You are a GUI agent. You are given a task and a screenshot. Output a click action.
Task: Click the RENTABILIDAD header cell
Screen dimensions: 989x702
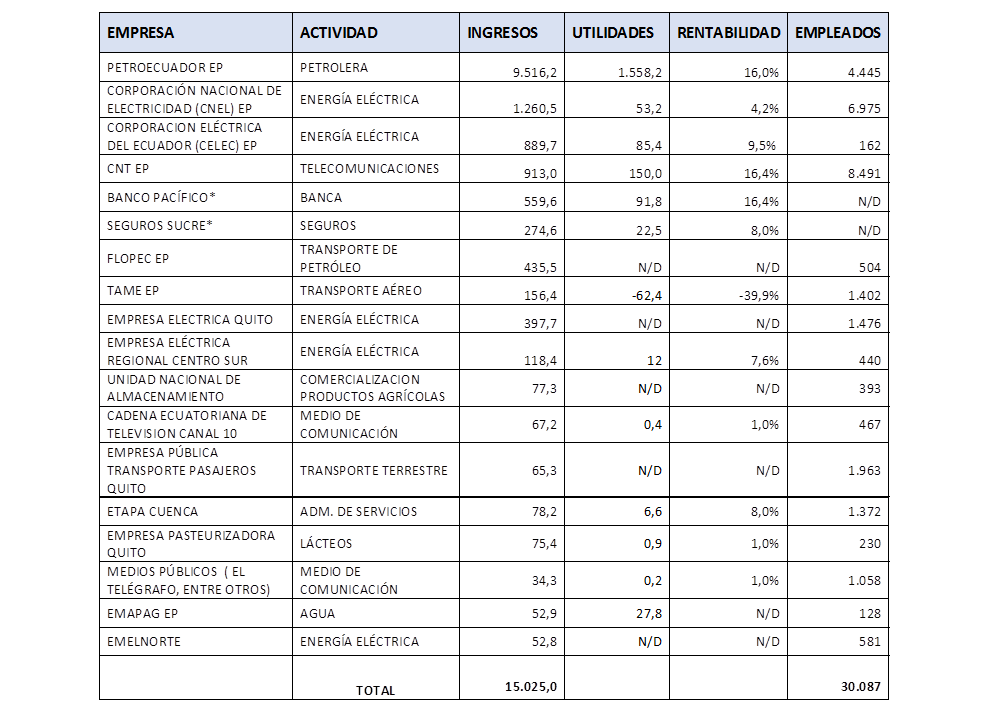pos(728,33)
